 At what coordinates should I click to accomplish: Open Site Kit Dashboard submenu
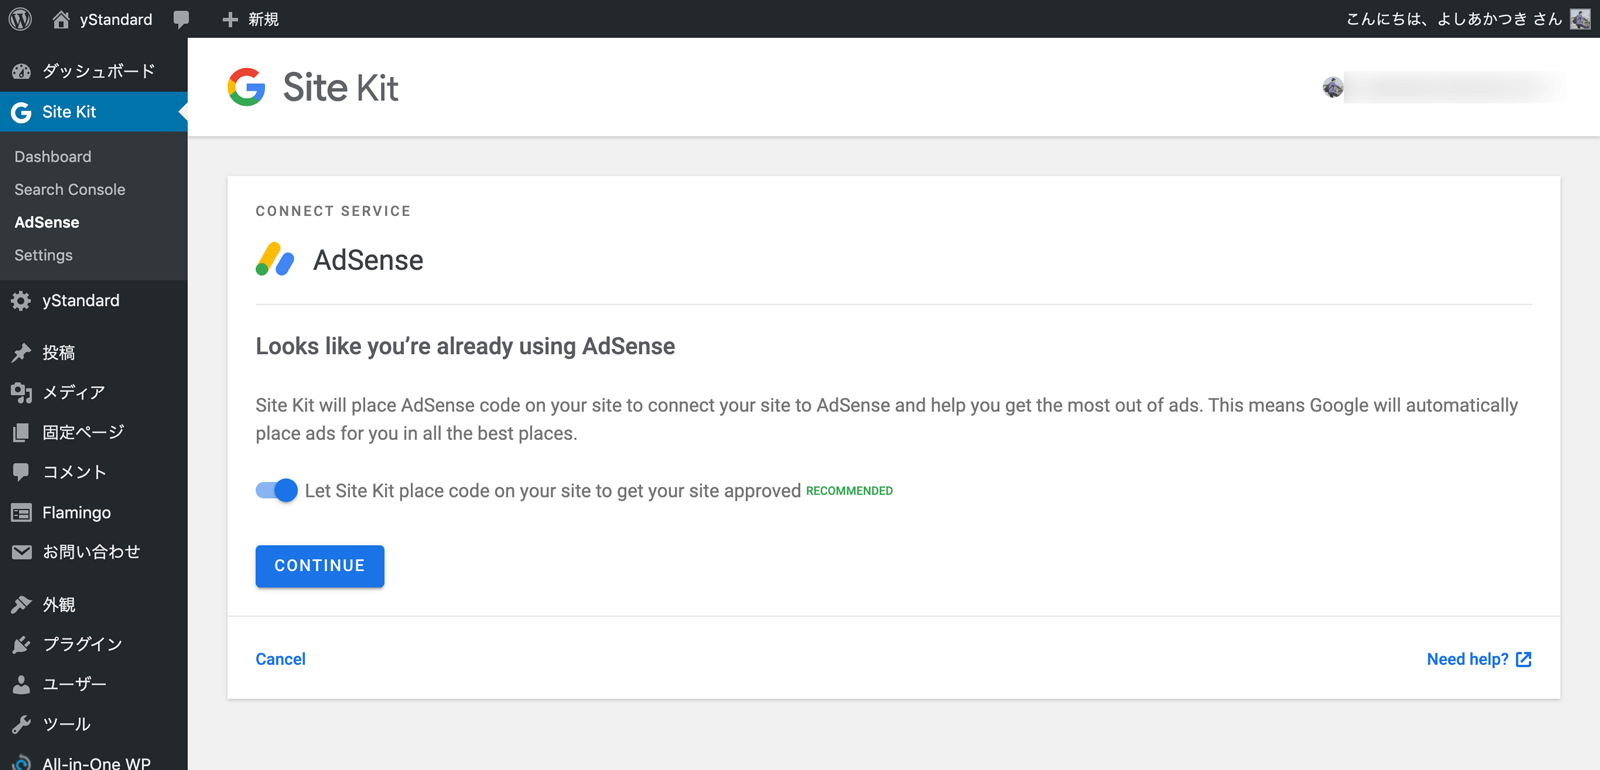tap(53, 156)
